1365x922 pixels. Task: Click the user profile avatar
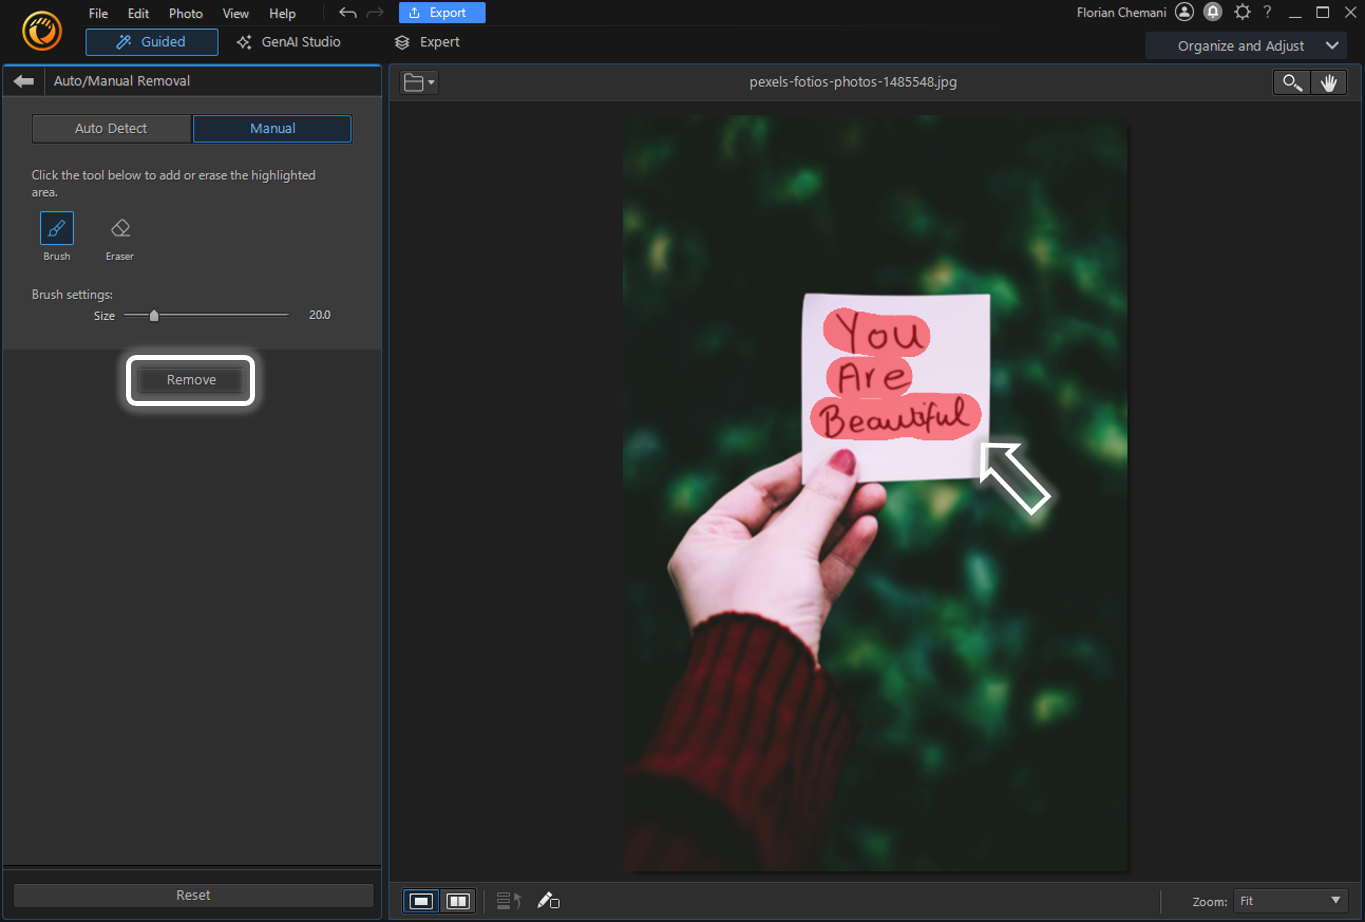pos(1185,12)
